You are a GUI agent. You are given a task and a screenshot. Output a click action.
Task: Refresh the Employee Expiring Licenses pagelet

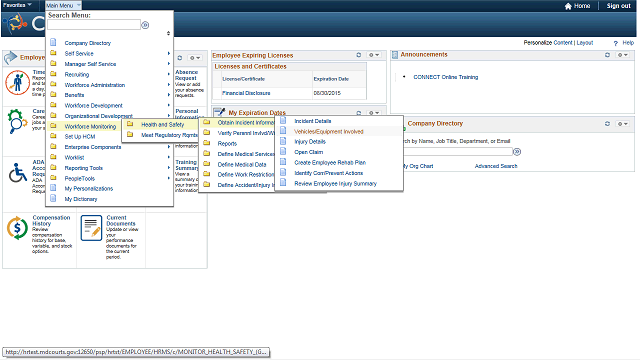359,55
